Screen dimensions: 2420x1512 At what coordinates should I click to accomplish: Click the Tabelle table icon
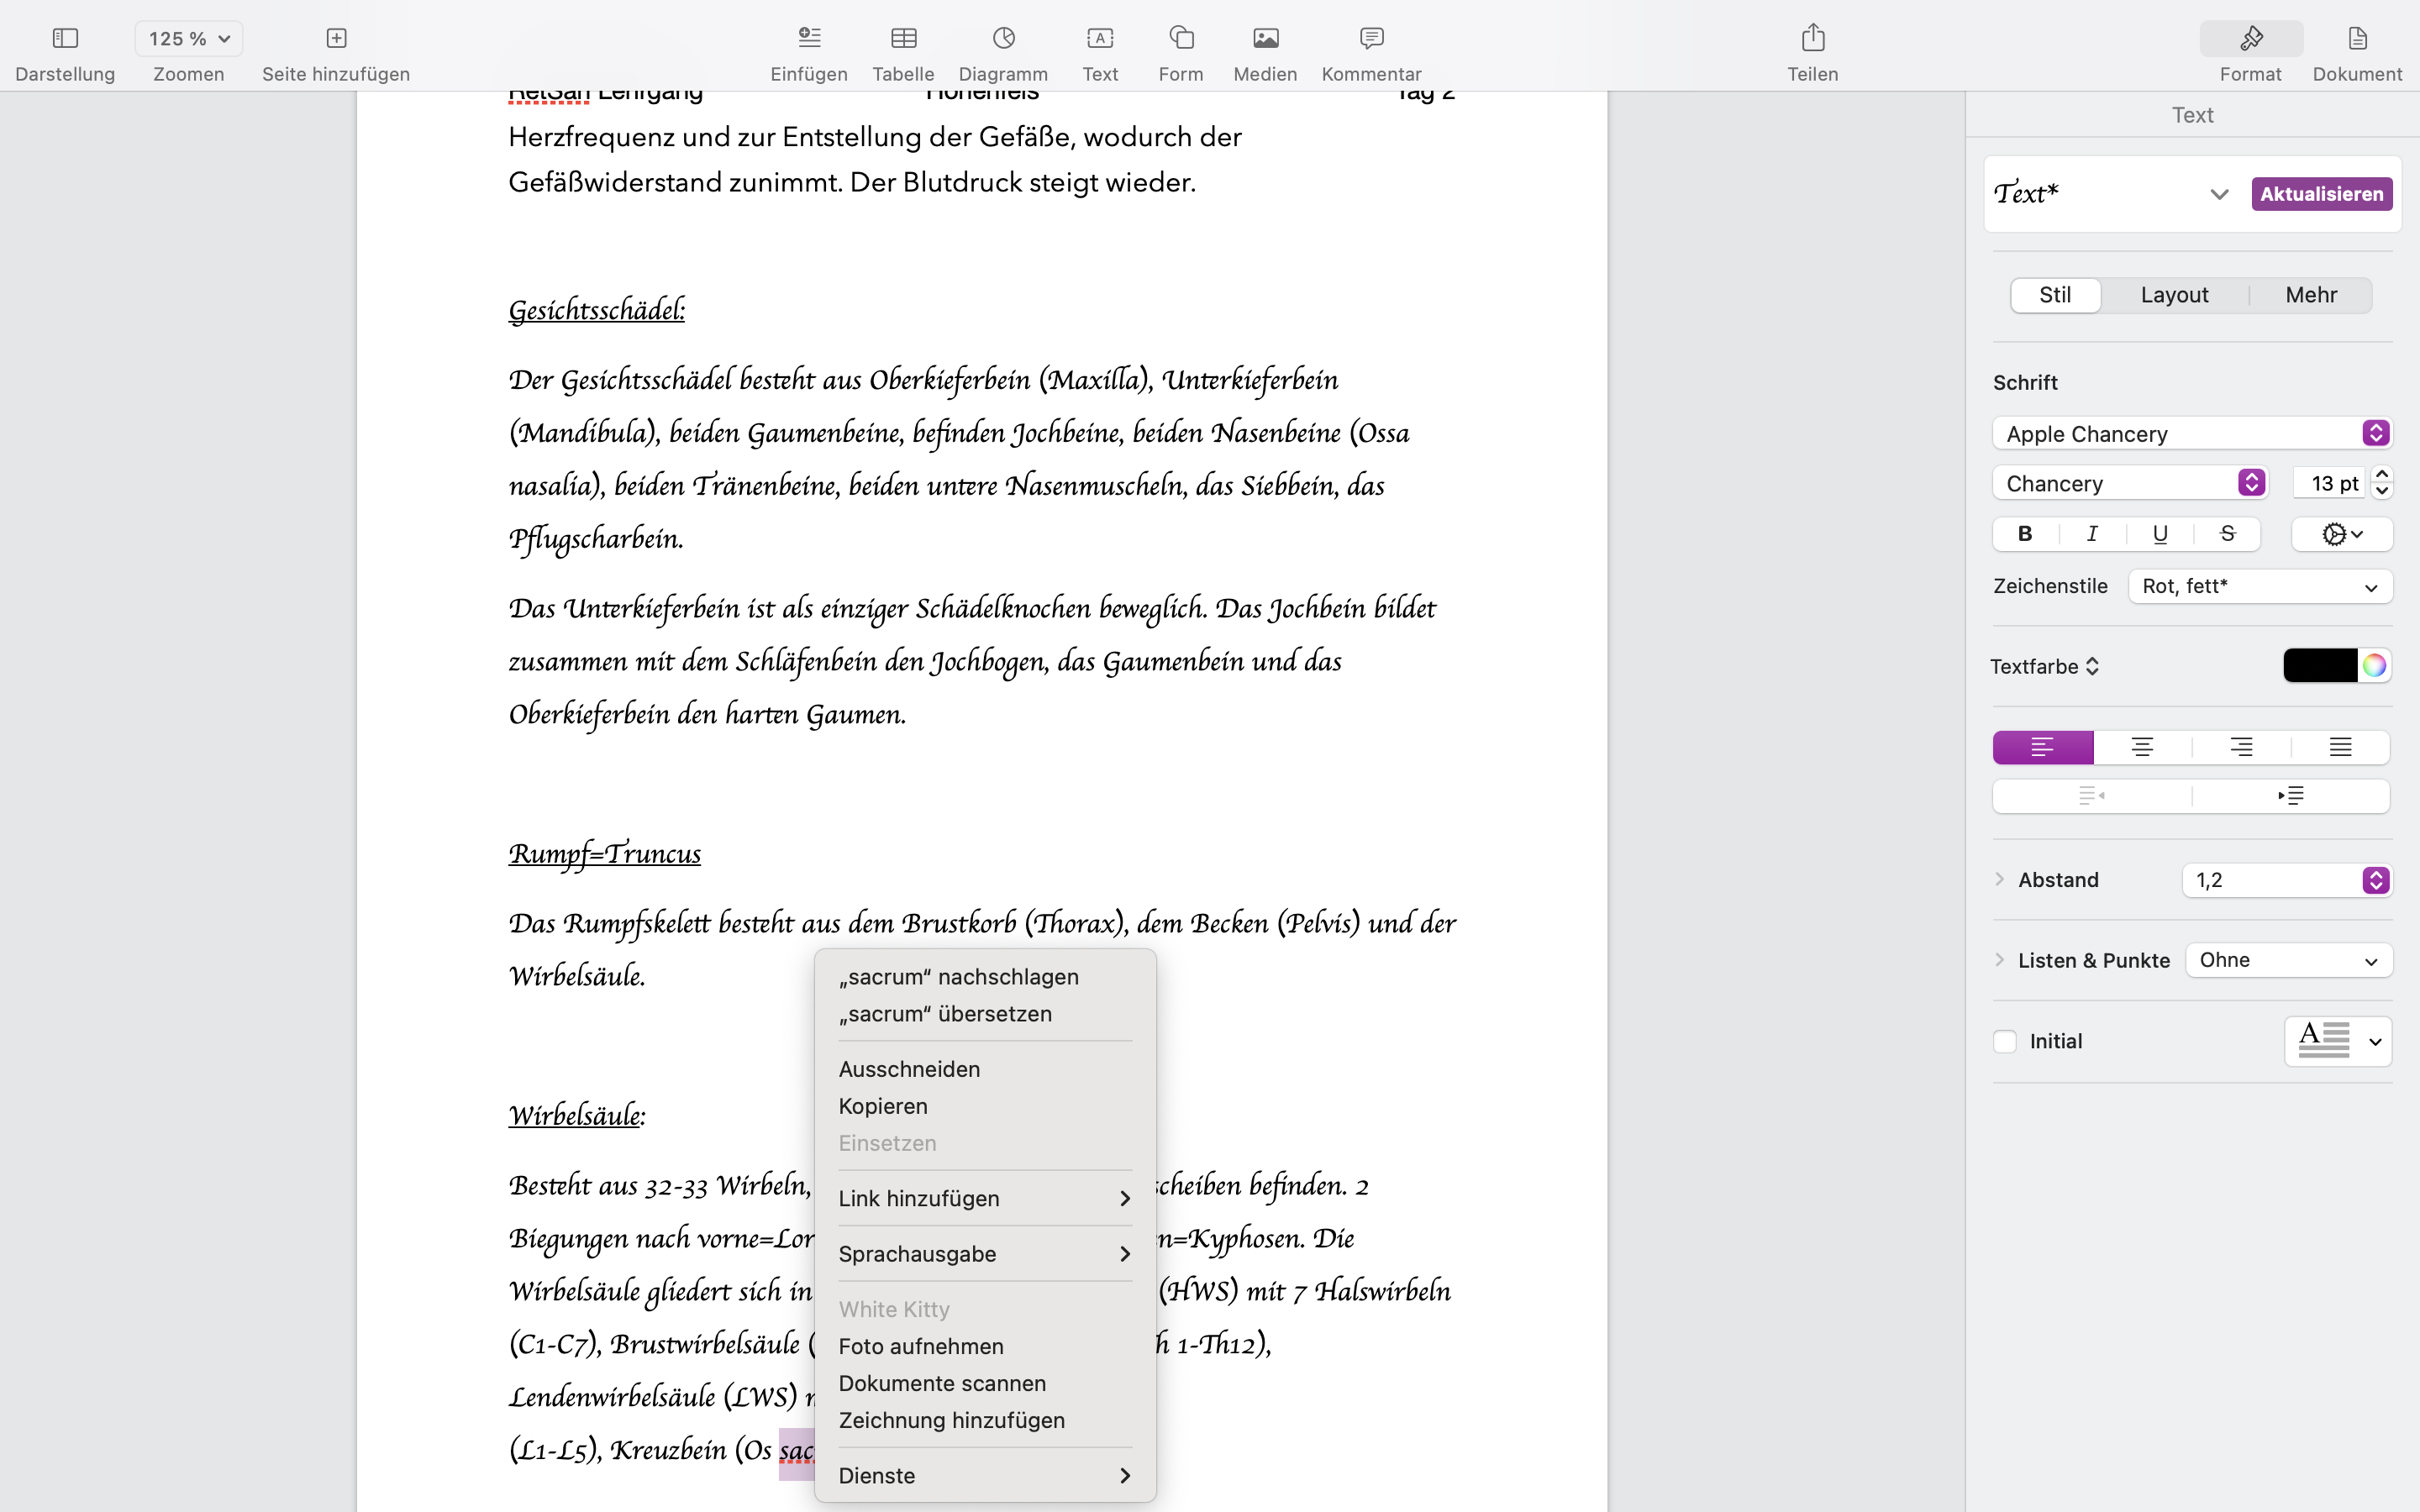click(903, 39)
